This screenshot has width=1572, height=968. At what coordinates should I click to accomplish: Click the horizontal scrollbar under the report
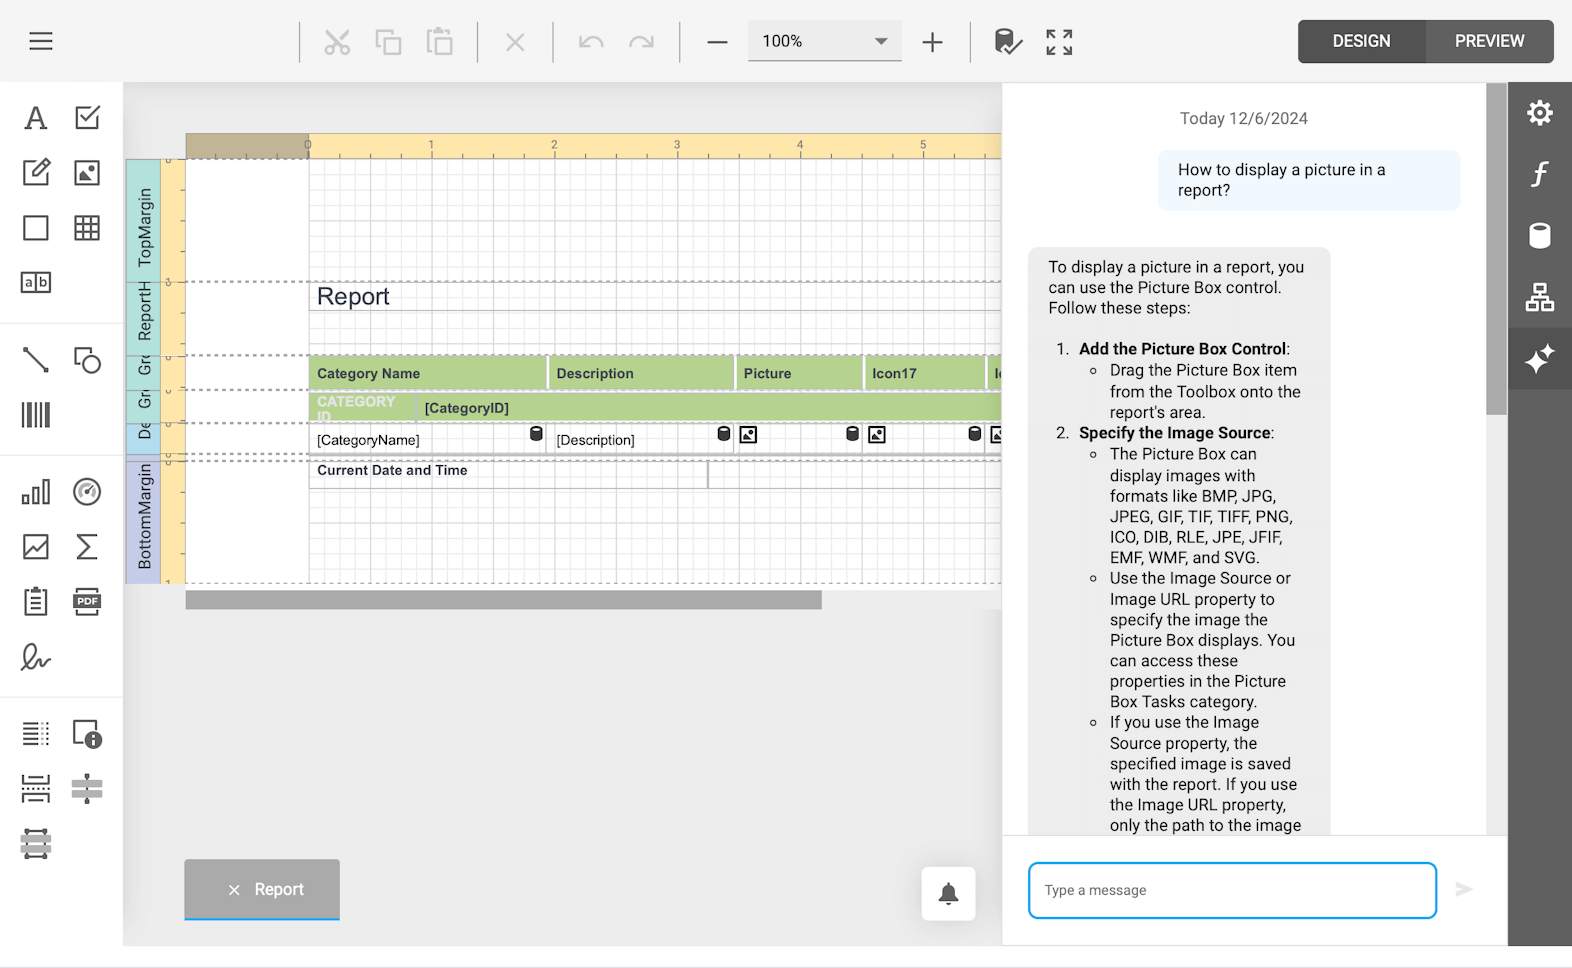pos(503,600)
